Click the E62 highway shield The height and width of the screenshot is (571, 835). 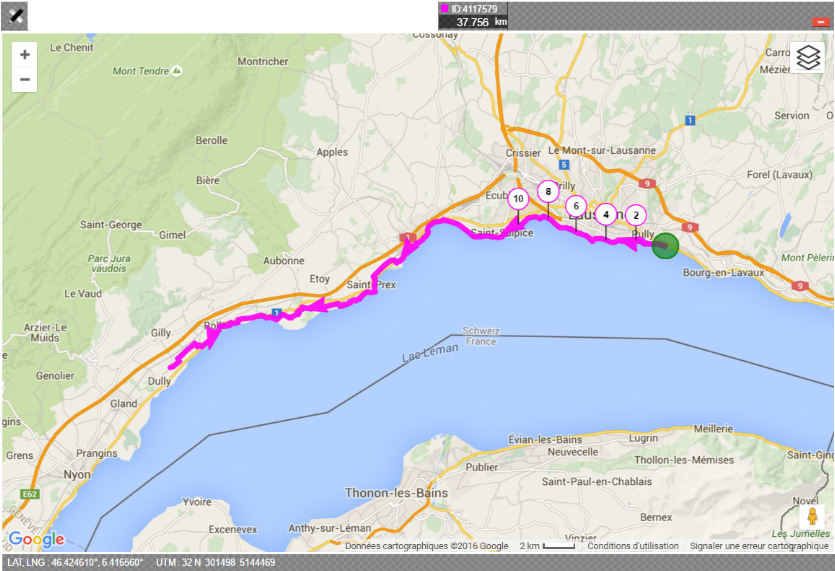tap(30, 494)
